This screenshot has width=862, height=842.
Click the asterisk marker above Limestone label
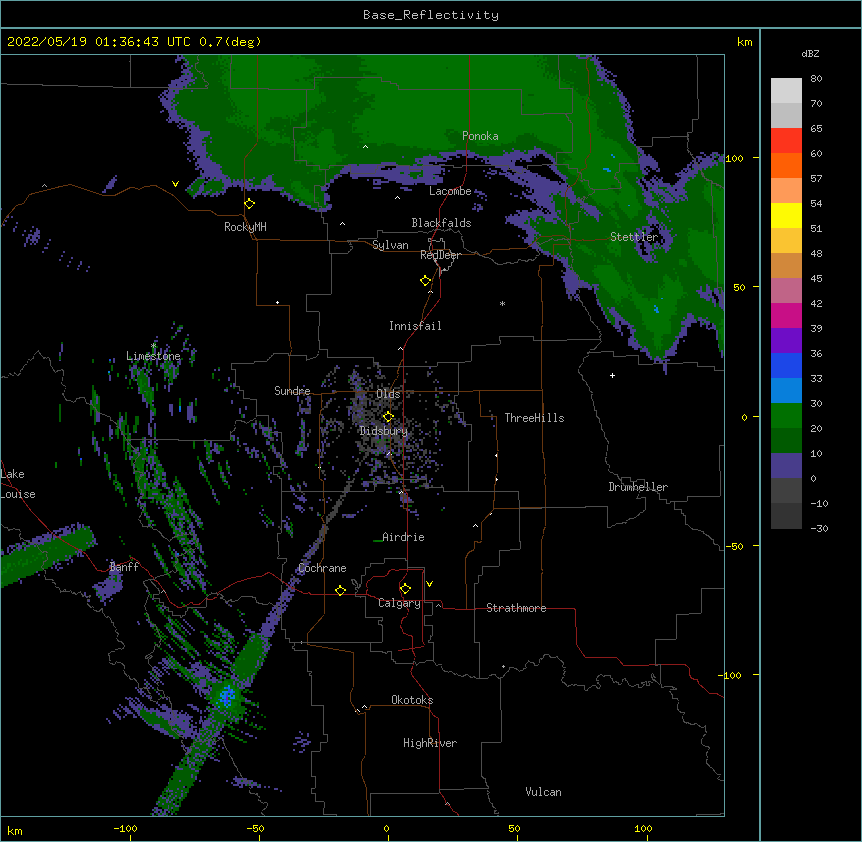[x=153, y=346]
